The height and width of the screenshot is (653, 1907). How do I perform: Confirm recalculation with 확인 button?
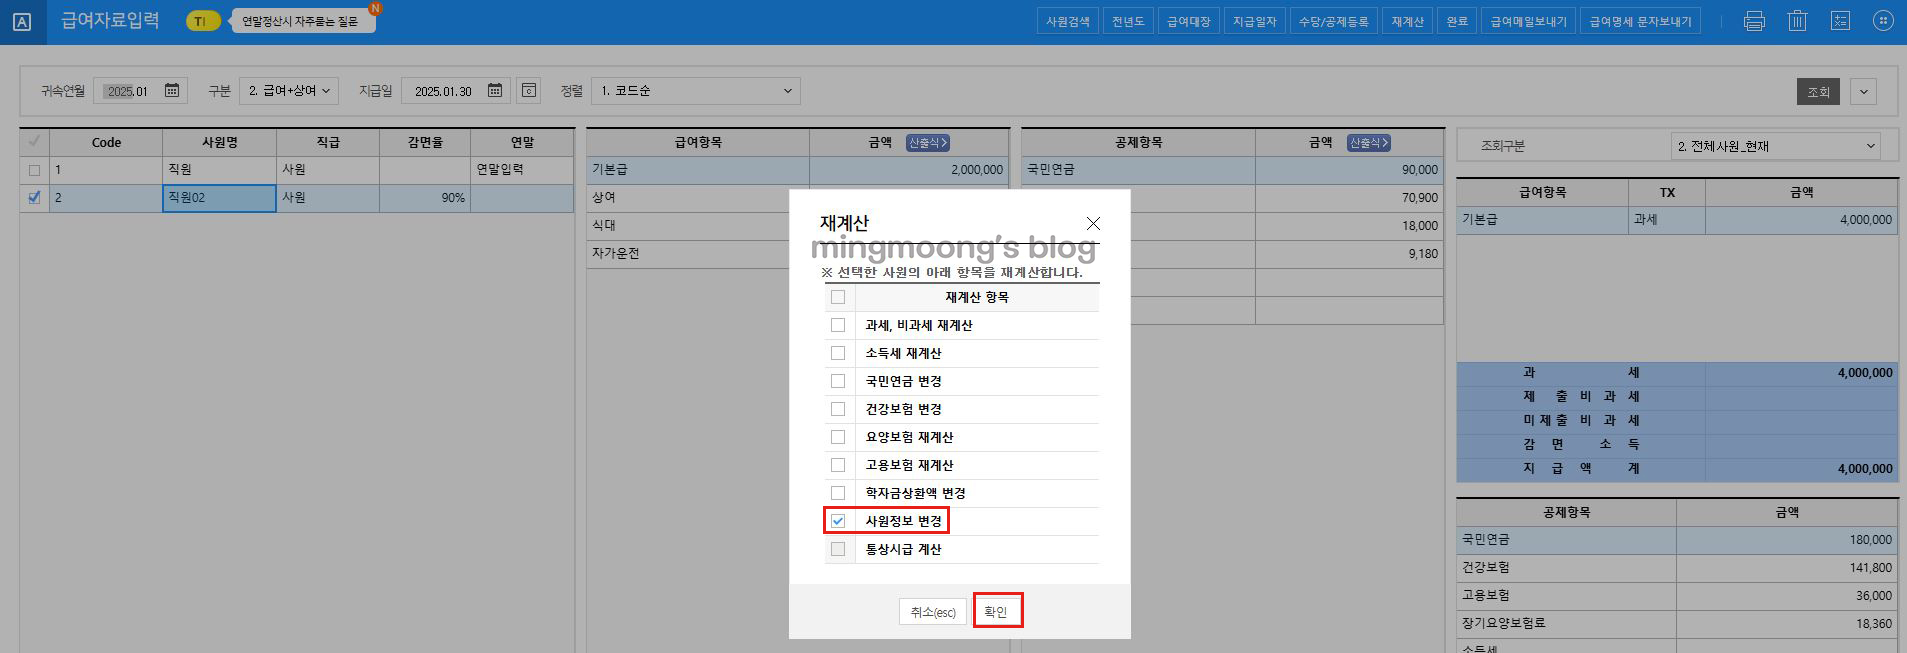coord(996,612)
